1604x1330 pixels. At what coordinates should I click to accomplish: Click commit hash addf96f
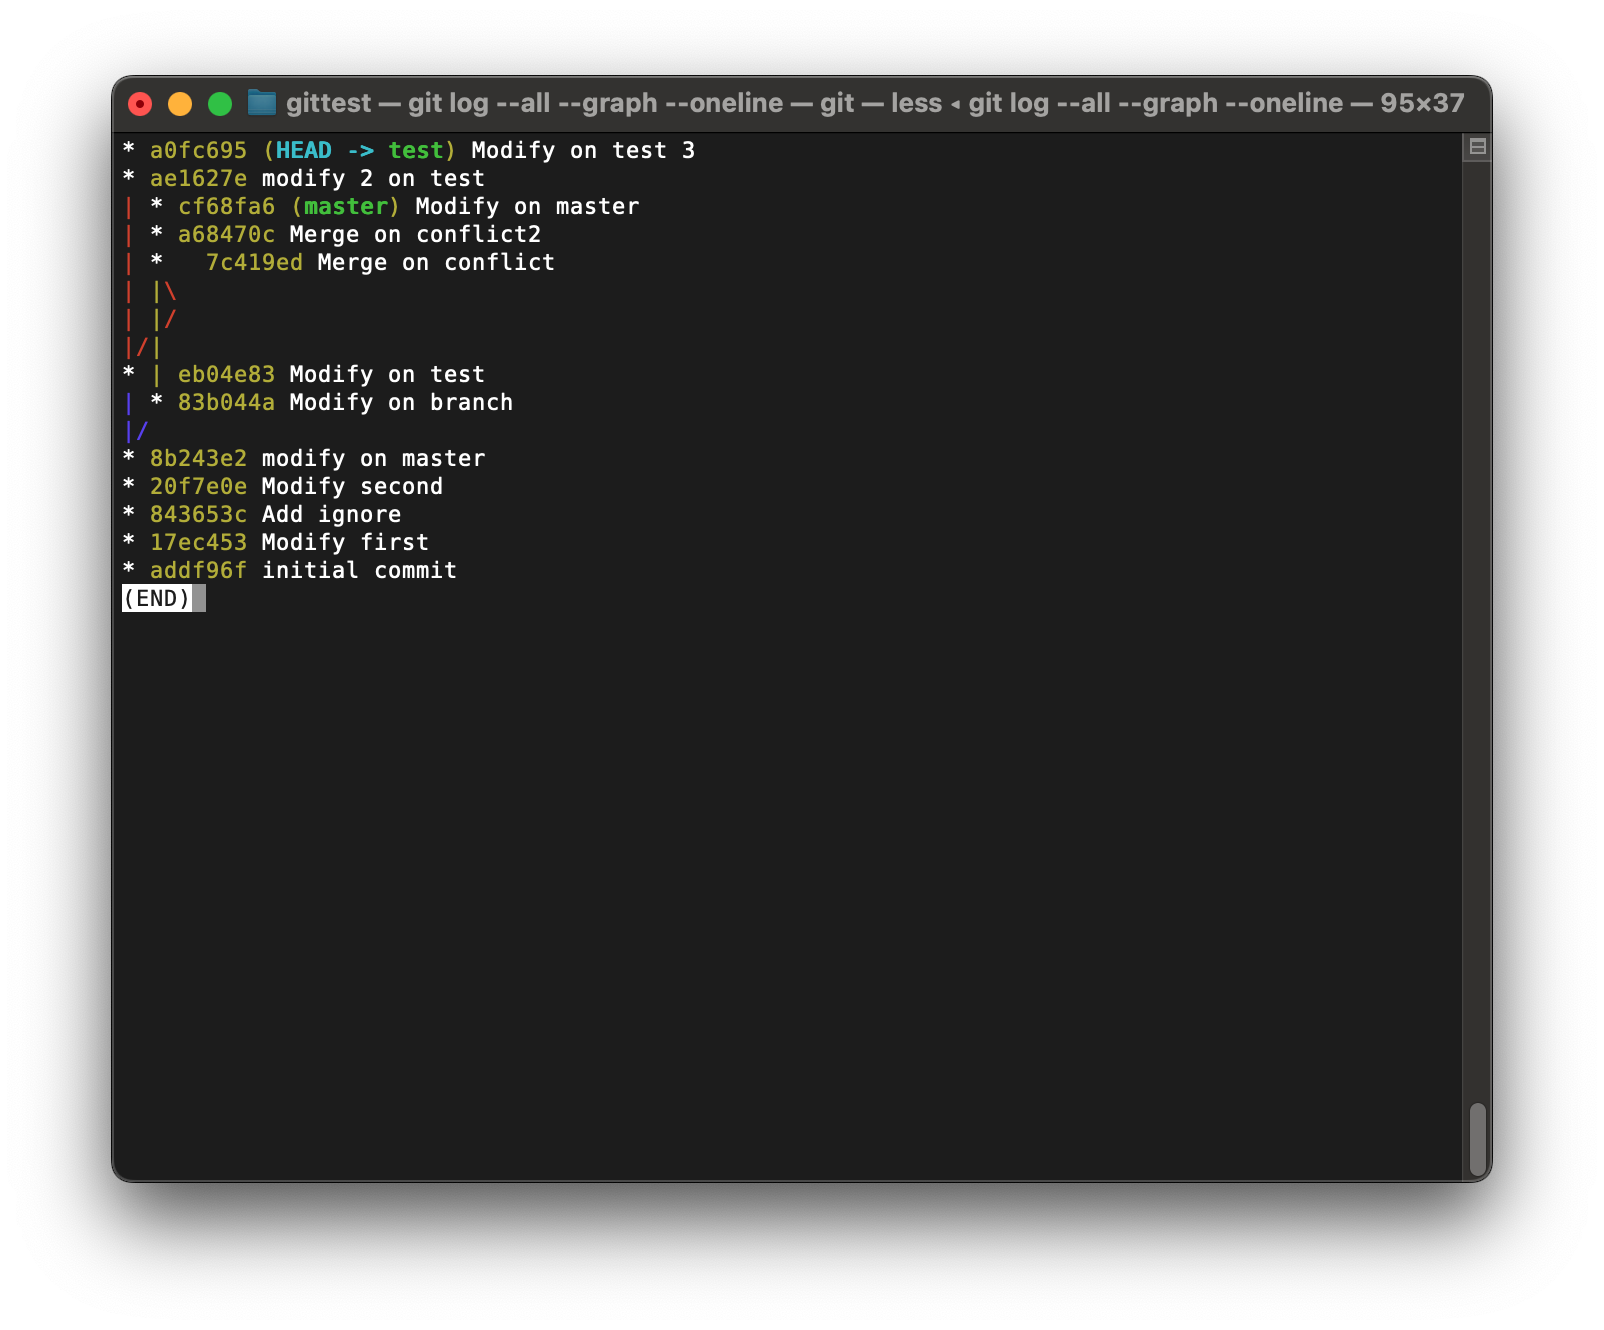click(x=198, y=571)
